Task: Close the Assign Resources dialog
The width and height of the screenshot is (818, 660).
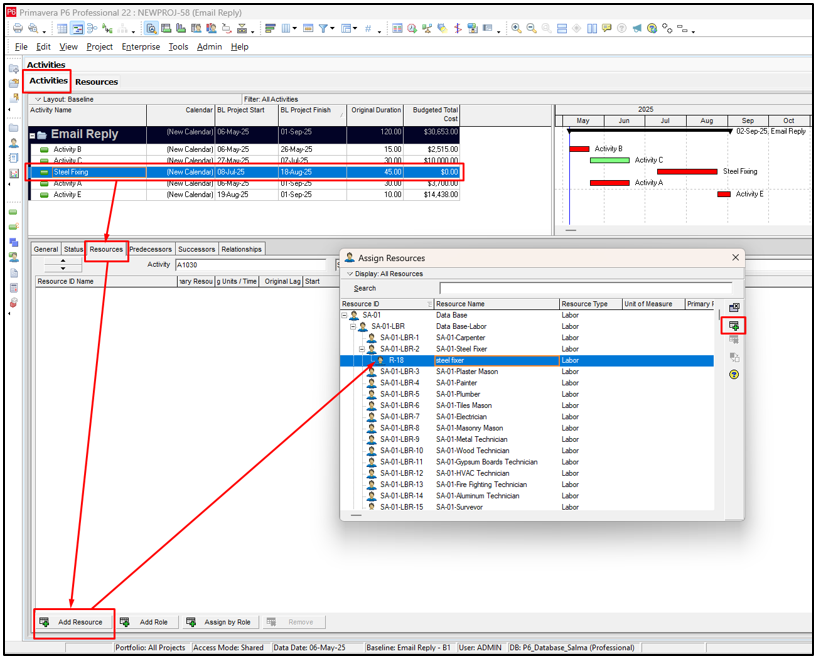Action: (735, 257)
